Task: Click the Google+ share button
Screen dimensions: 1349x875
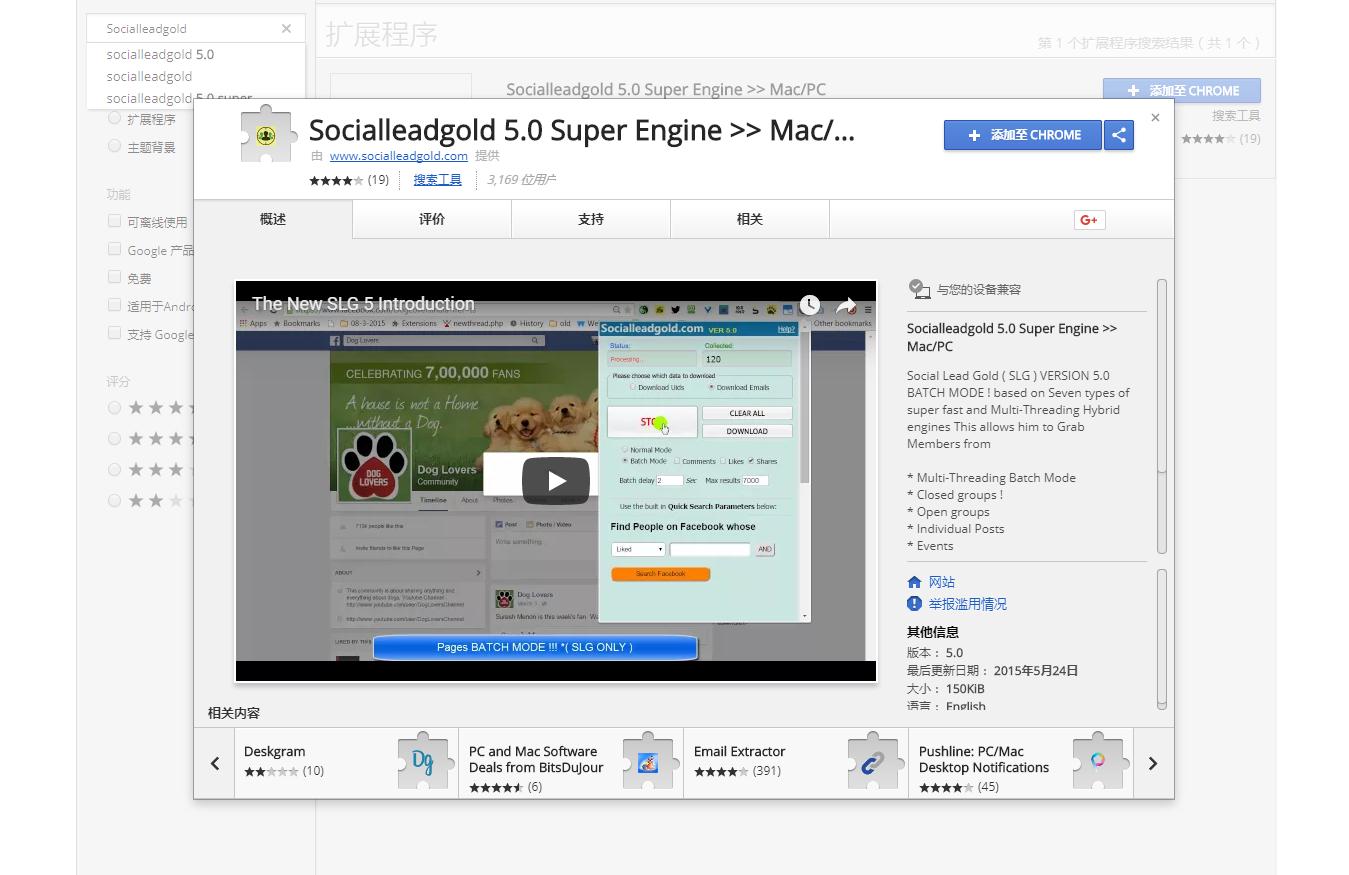Action: coord(1089,220)
